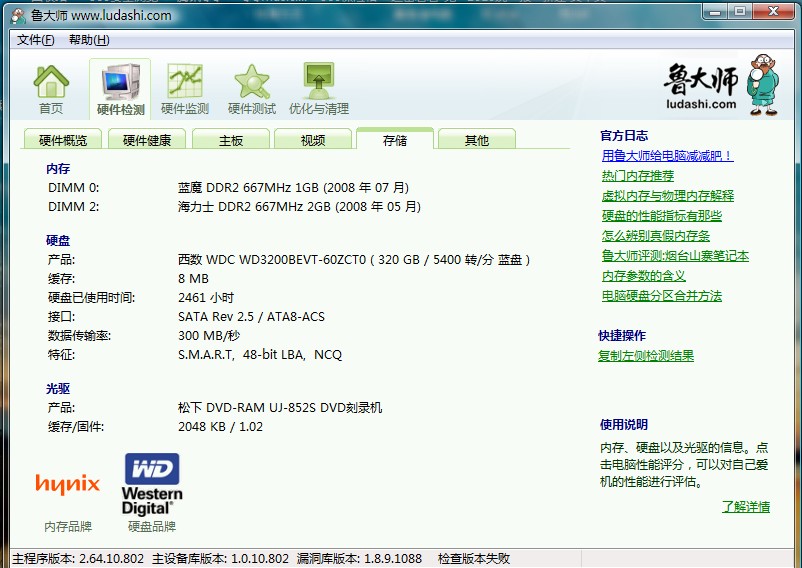The height and width of the screenshot is (568, 802).
Task: Open link 电脑硬盘分区合并方法
Action: coord(662,296)
